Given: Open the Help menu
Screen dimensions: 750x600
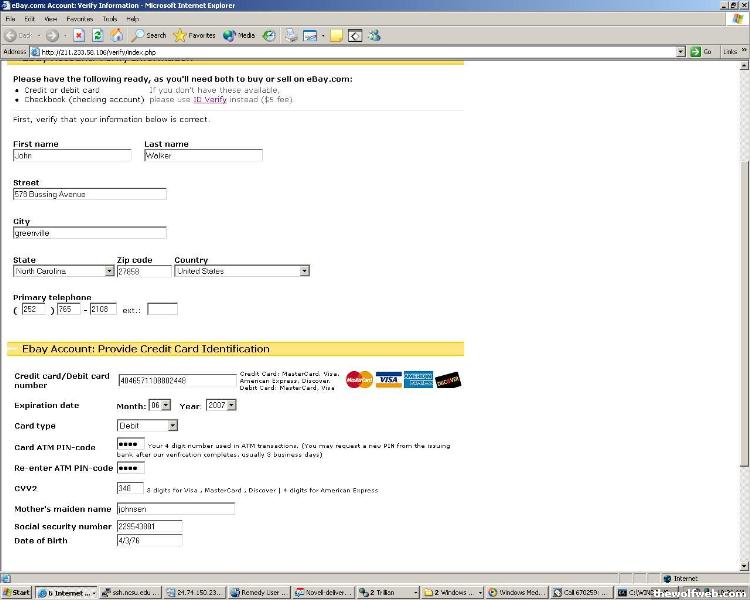Looking at the screenshot, I should (132, 19).
